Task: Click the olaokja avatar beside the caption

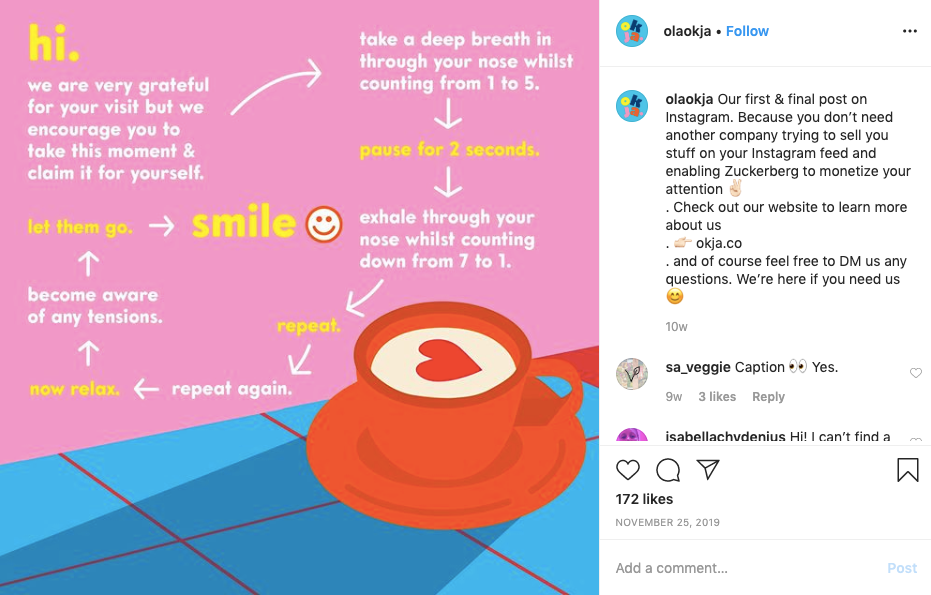Action: click(x=632, y=106)
